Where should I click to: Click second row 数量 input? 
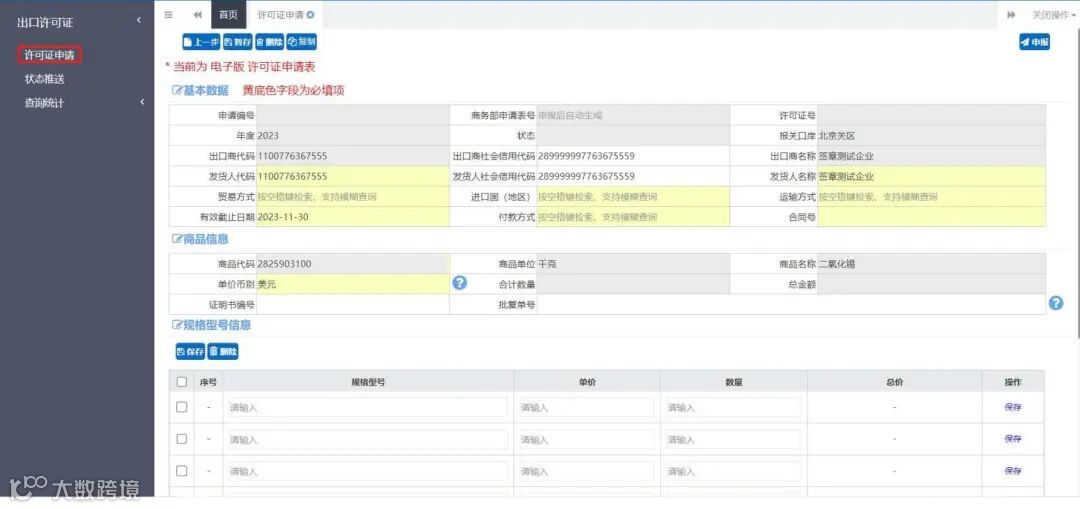point(733,439)
